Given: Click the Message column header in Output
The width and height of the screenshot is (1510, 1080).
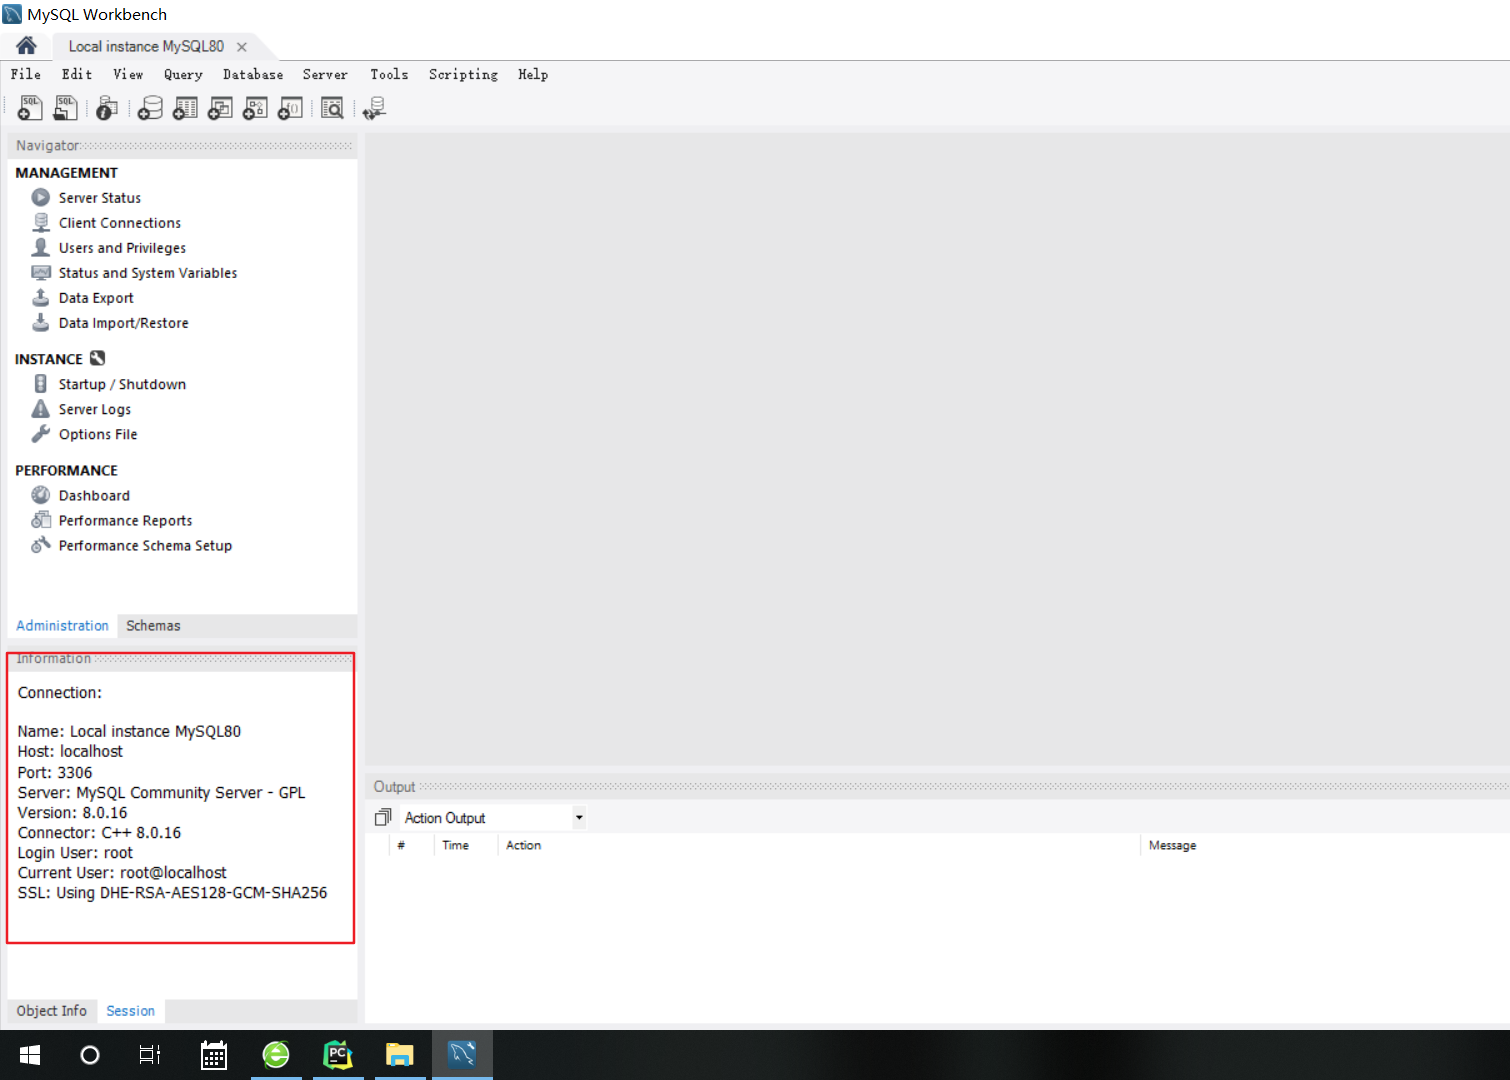Looking at the screenshot, I should (1173, 845).
